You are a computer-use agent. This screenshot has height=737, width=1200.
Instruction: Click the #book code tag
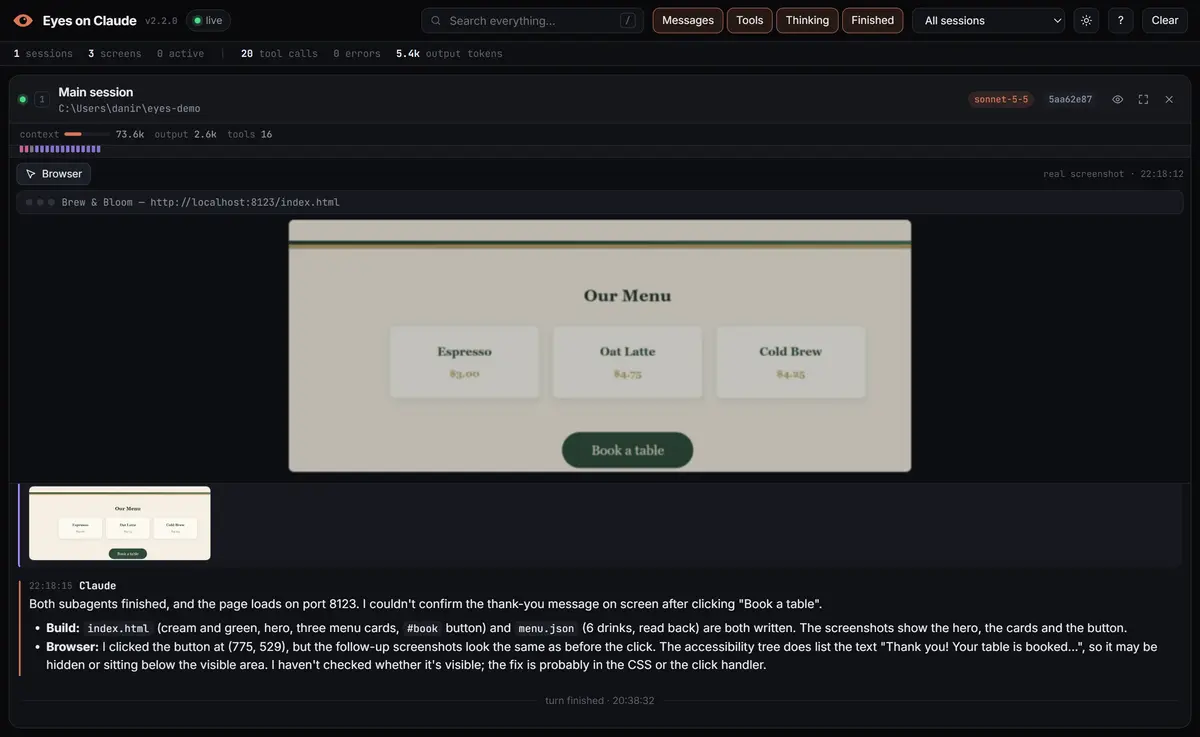pyautogui.click(x=422, y=628)
